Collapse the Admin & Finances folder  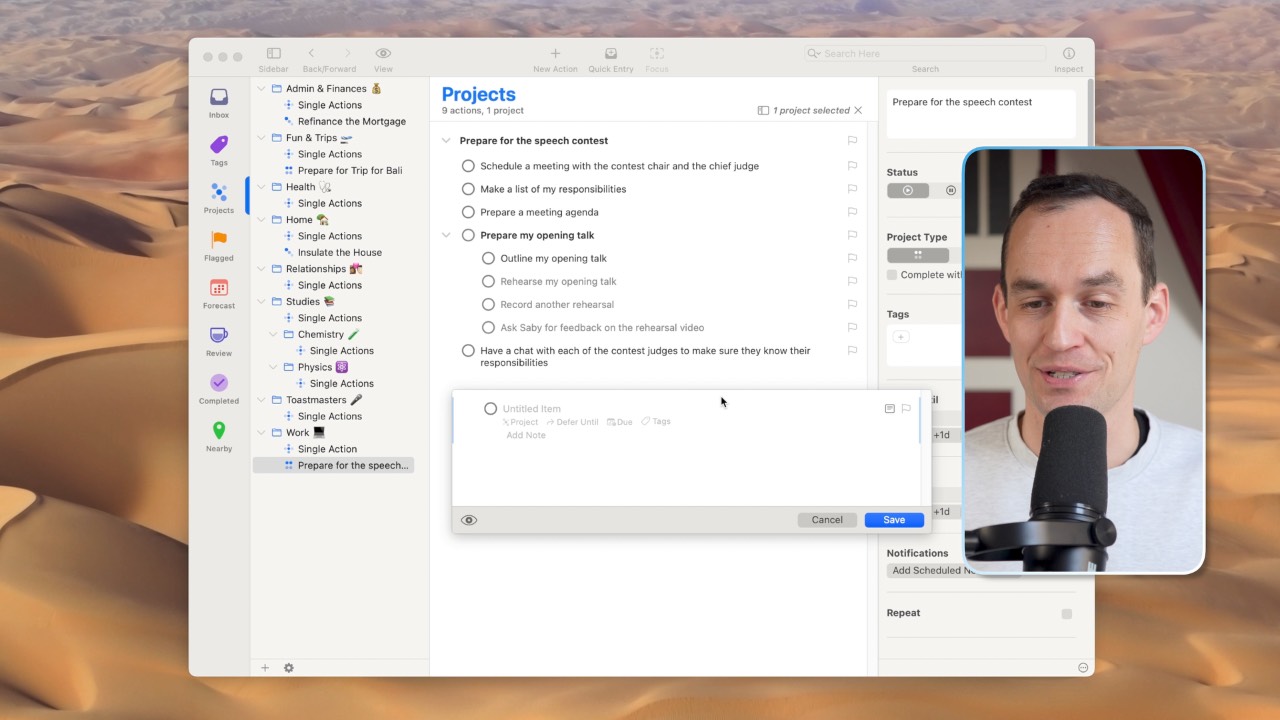[x=262, y=89]
